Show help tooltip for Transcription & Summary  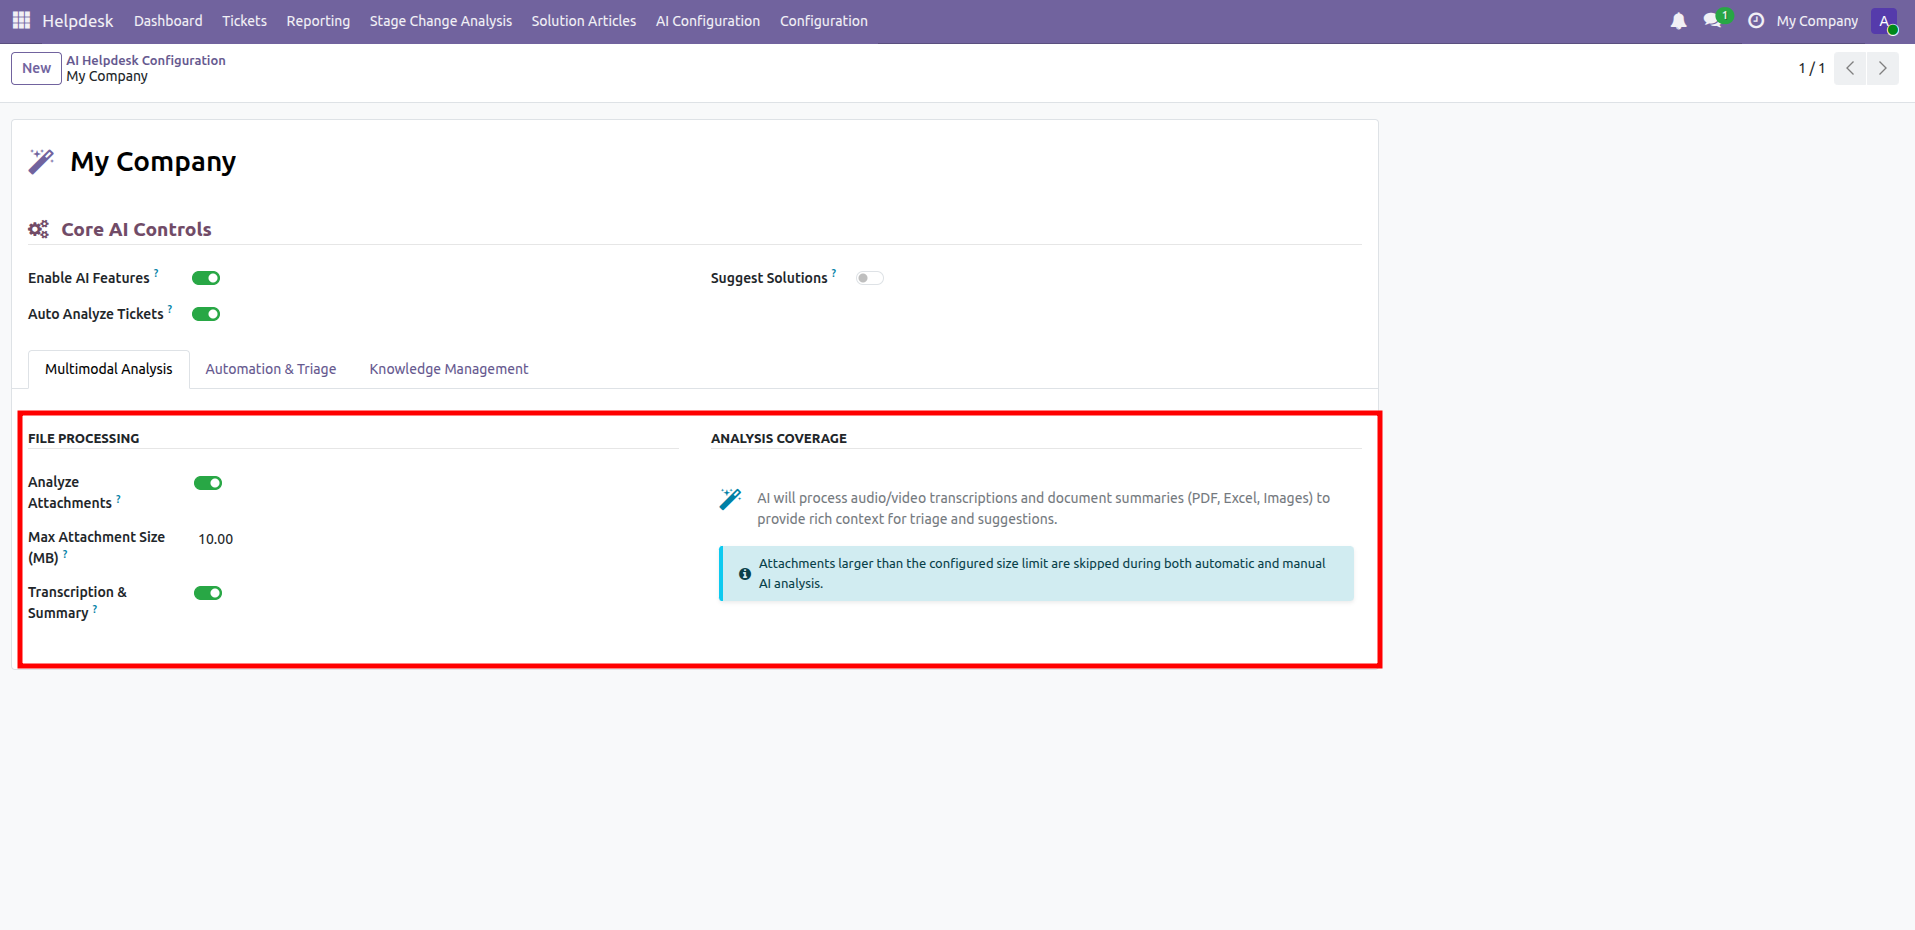click(95, 607)
